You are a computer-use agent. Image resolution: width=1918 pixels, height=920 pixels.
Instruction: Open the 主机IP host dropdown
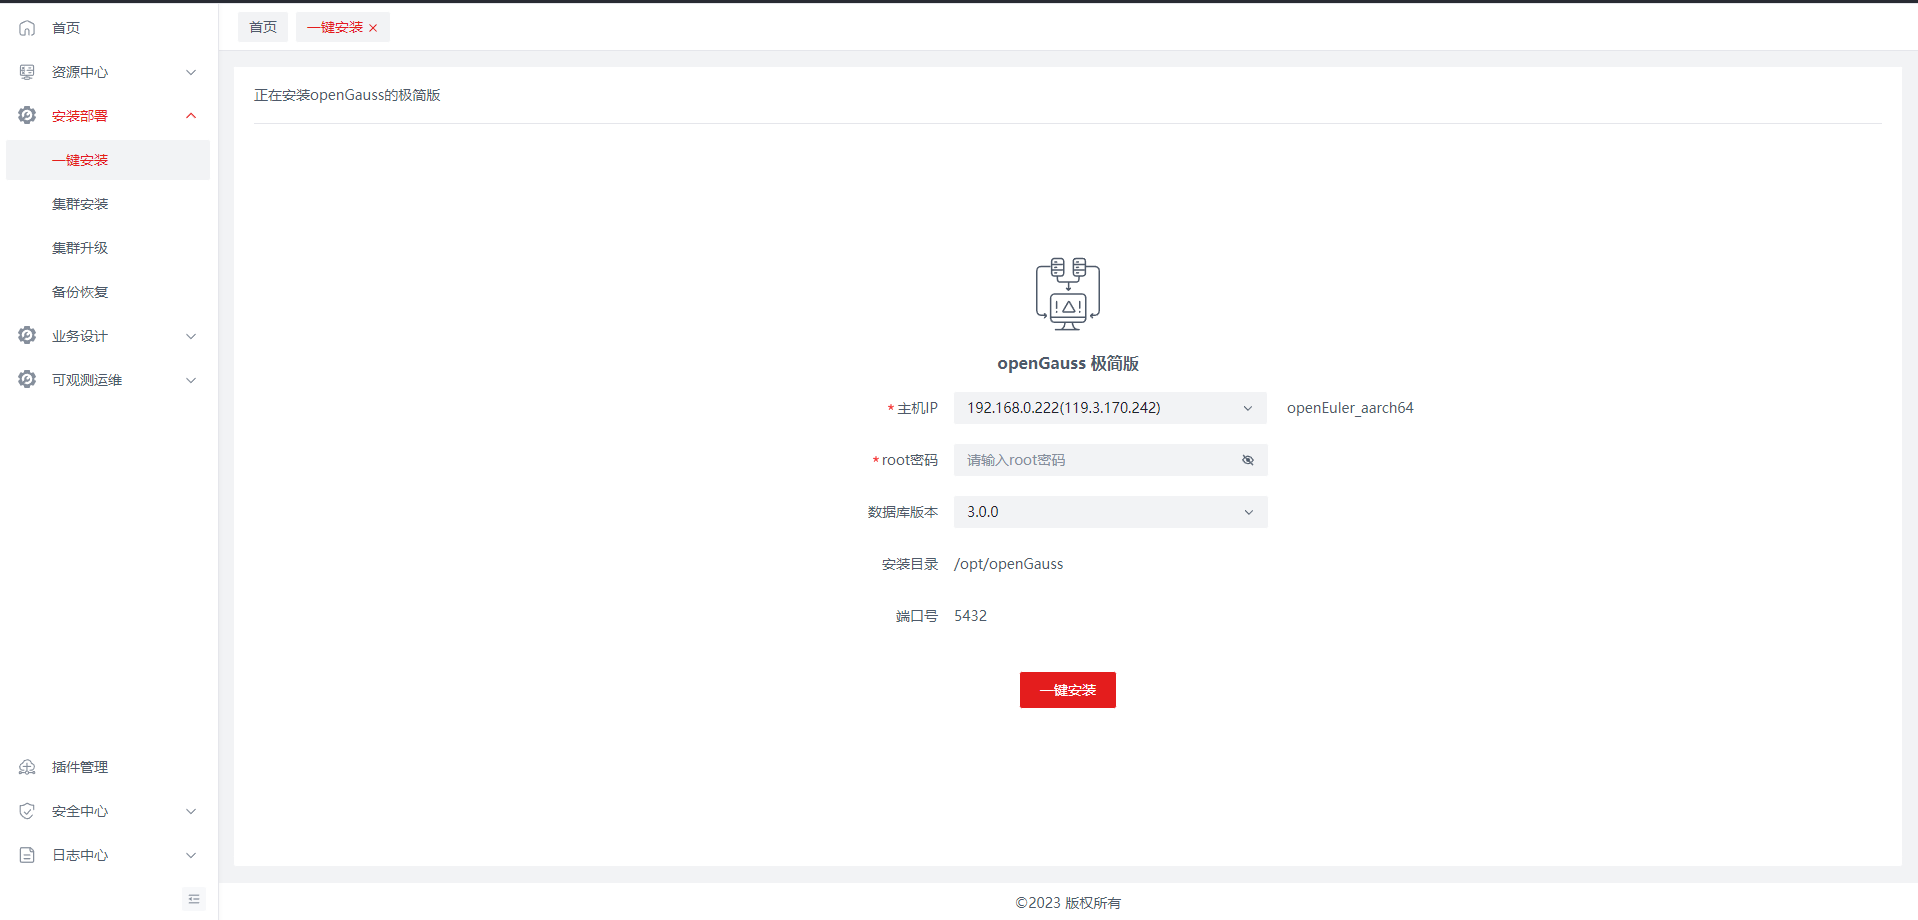click(x=1109, y=408)
